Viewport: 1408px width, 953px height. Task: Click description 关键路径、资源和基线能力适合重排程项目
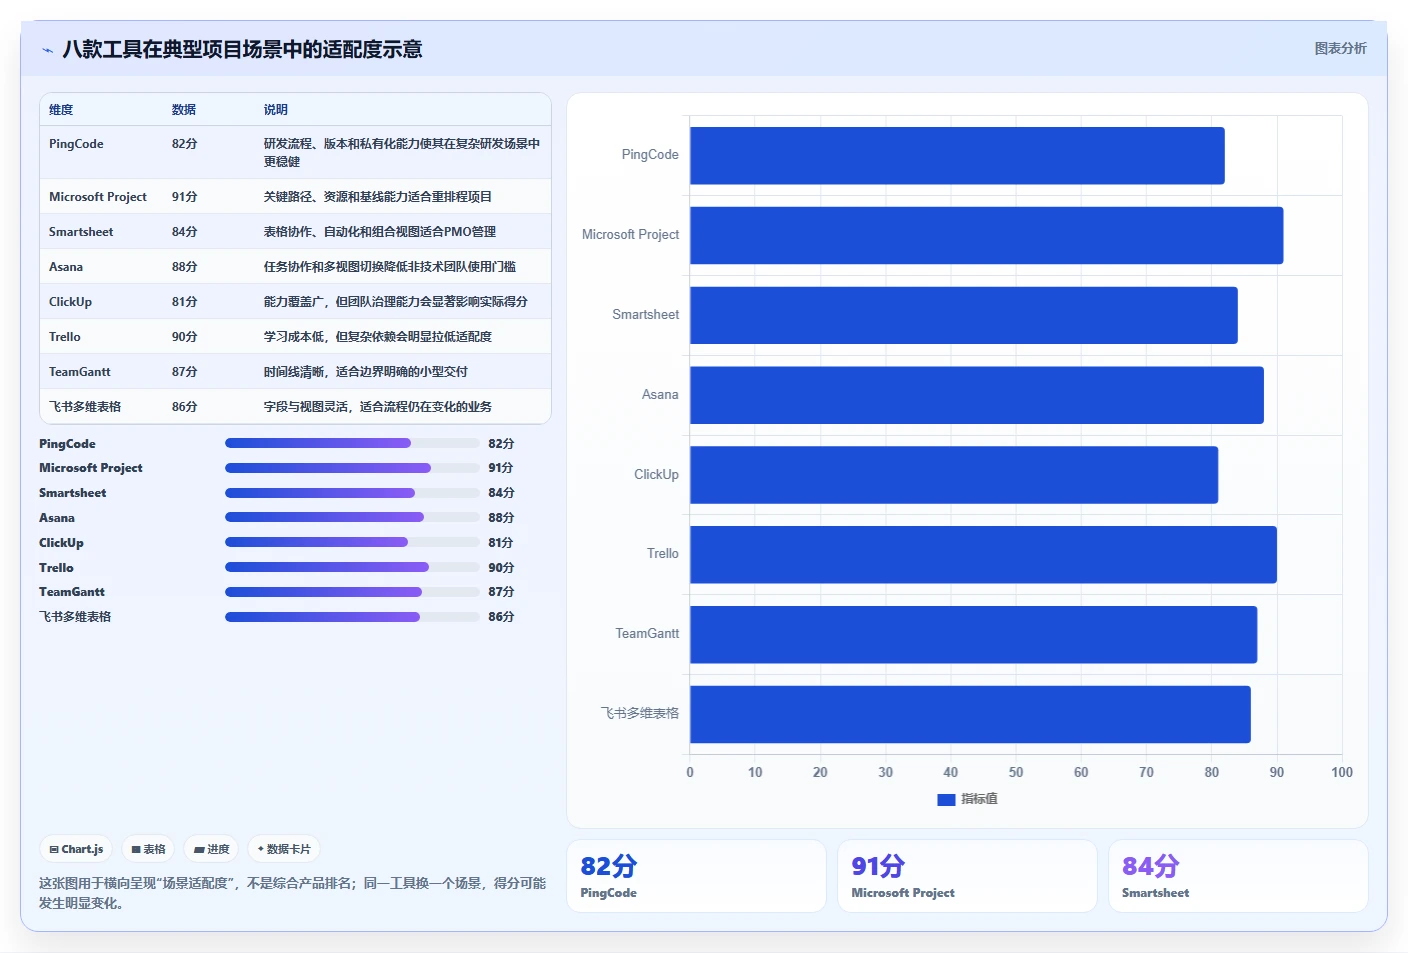[378, 197]
